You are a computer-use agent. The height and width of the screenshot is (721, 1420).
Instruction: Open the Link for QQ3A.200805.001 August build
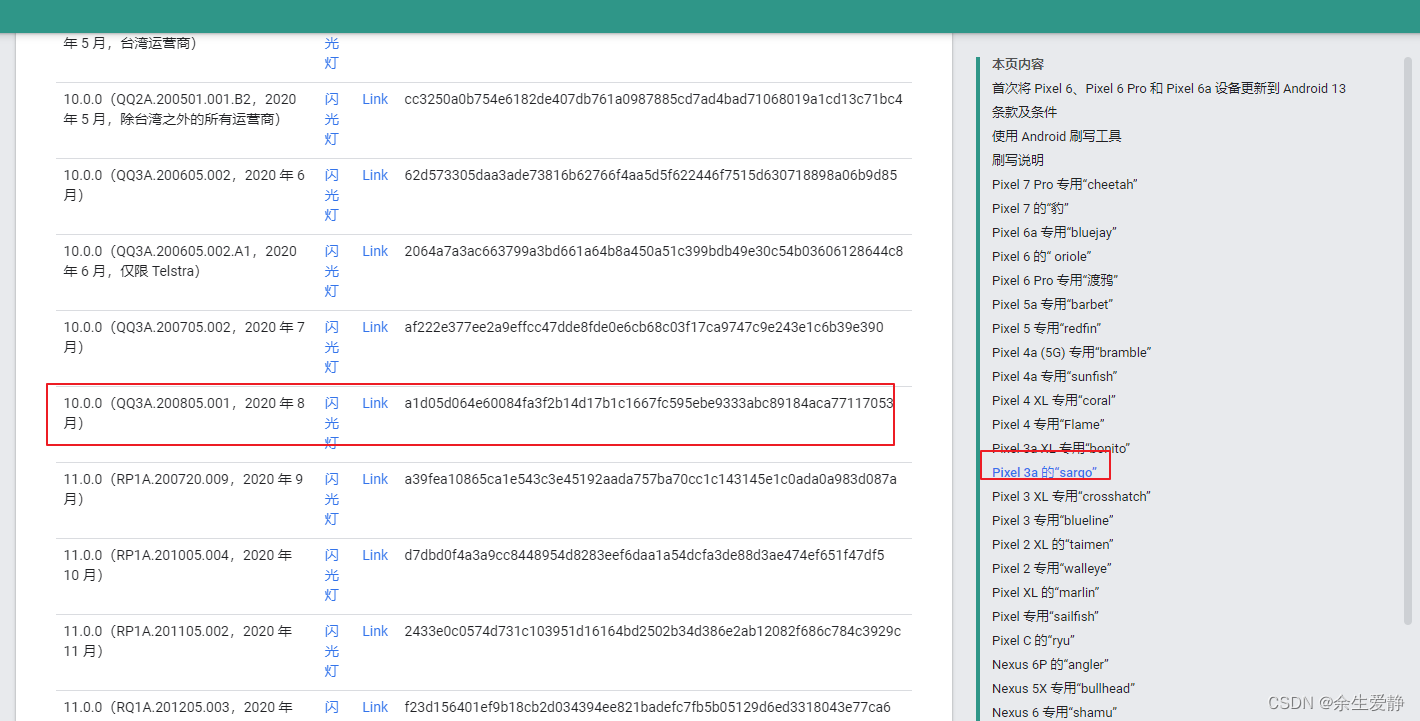click(x=375, y=403)
